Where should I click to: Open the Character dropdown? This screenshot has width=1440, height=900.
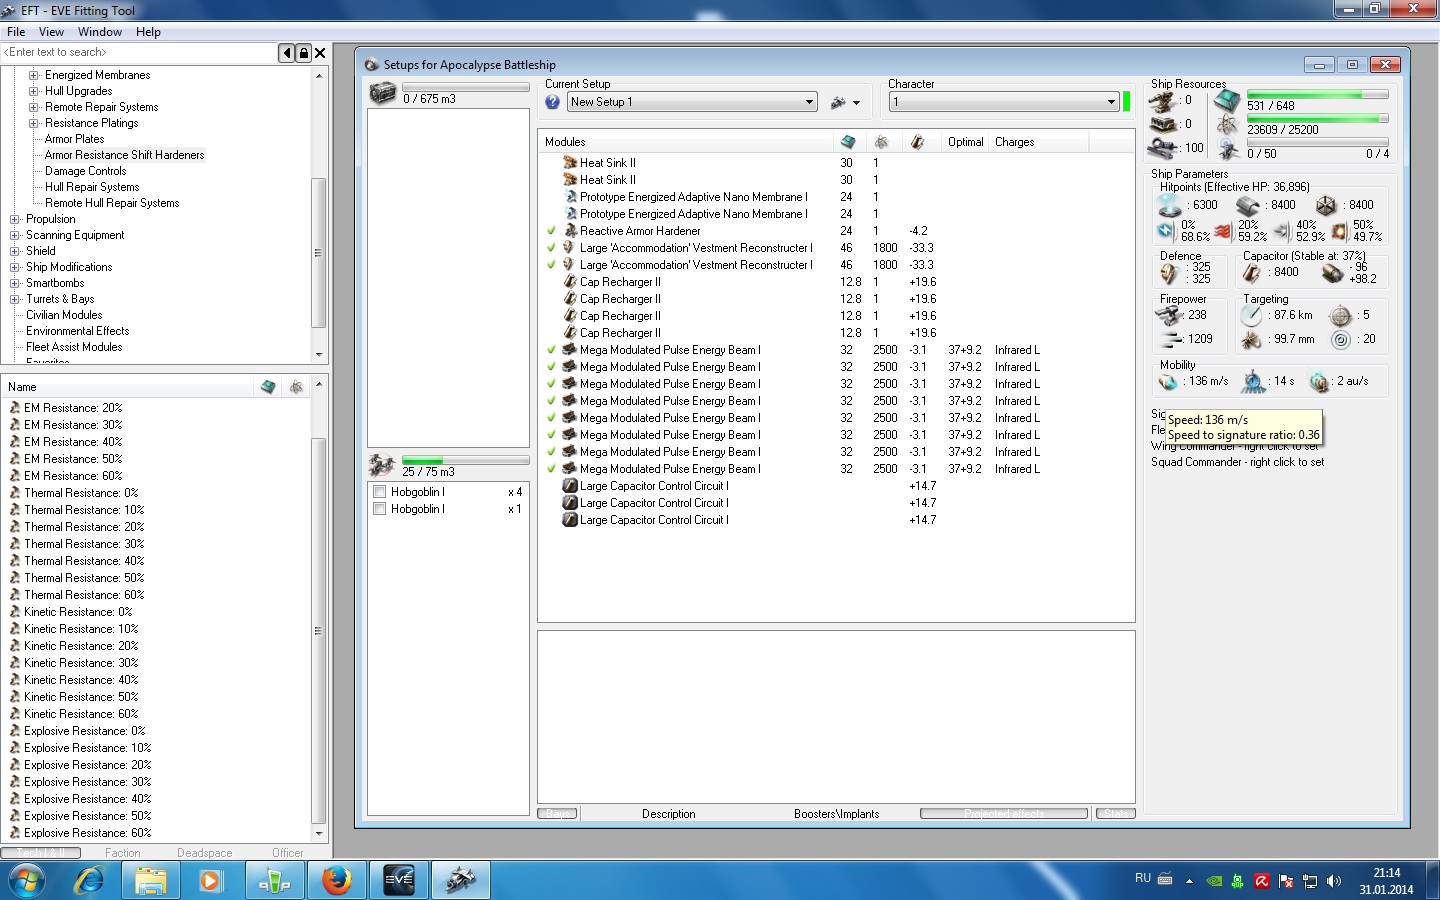(1004, 102)
